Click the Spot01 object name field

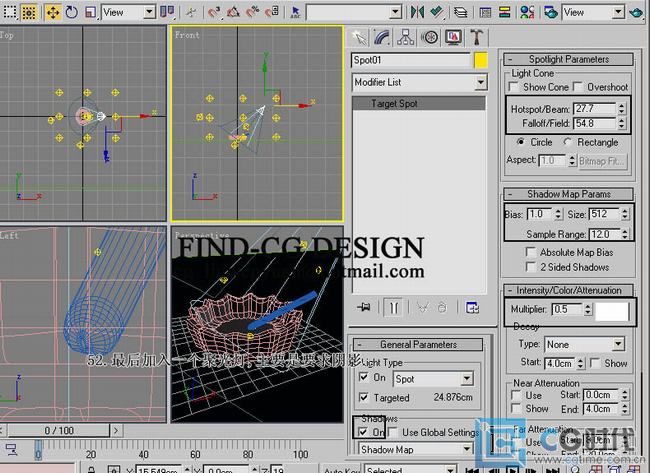click(411, 60)
